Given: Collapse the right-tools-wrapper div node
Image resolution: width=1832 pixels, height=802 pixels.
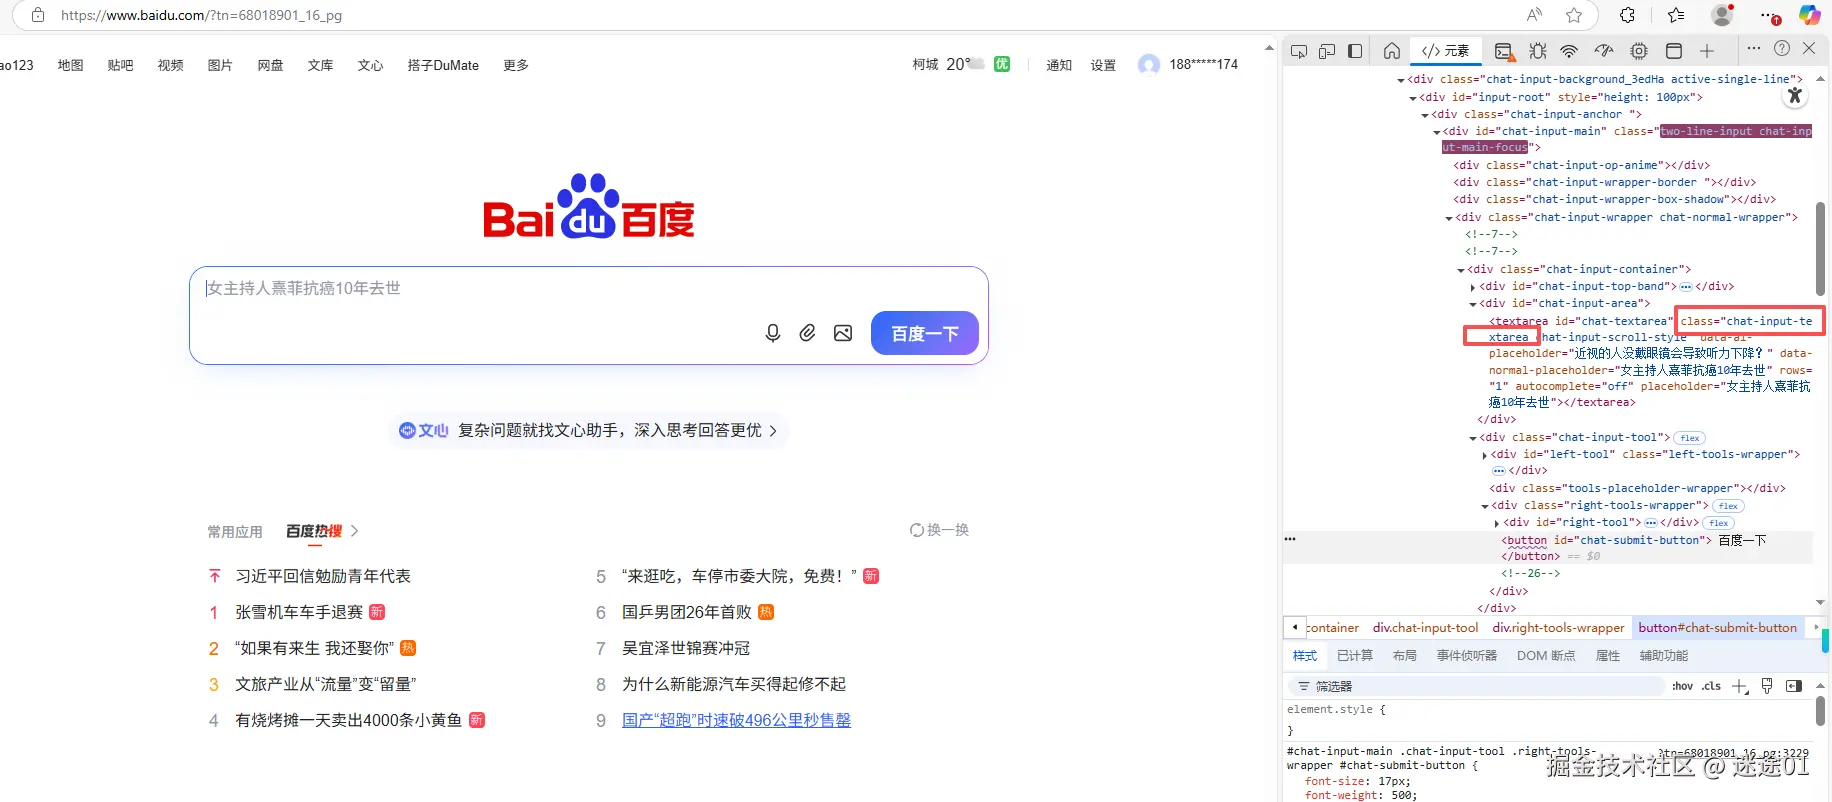Looking at the screenshot, I should (1485, 506).
